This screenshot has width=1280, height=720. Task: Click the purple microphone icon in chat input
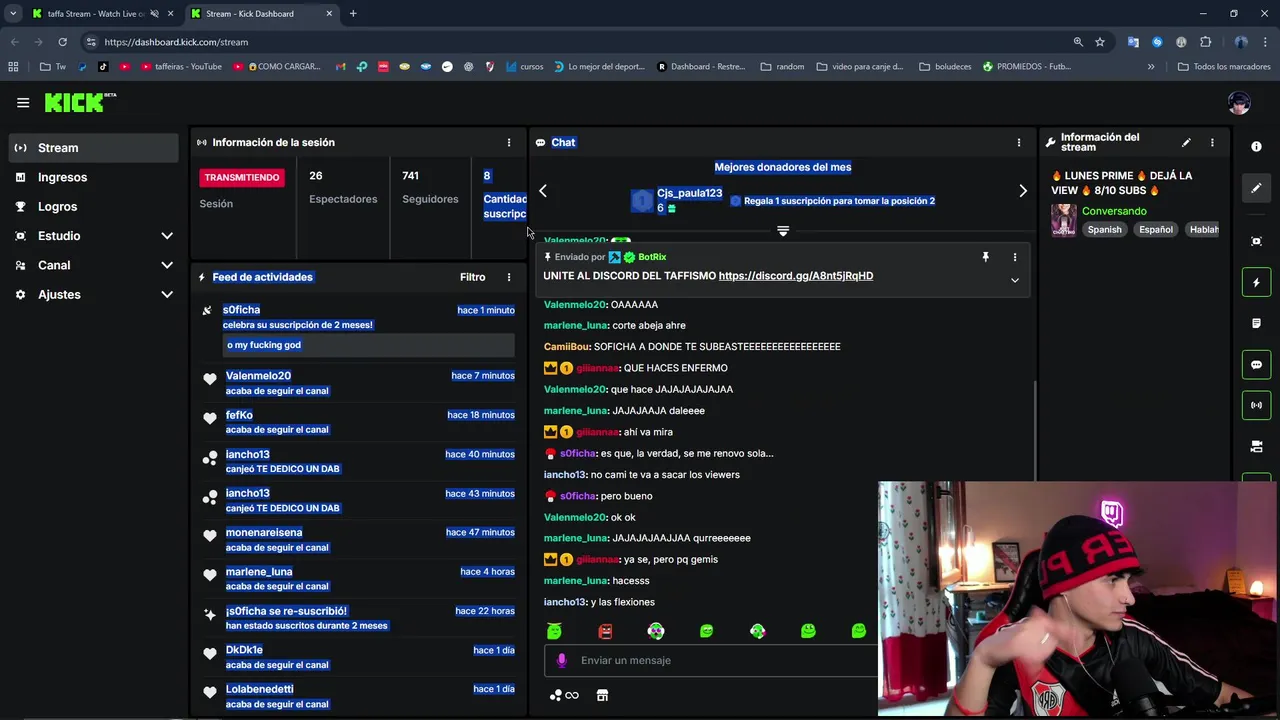(x=561, y=660)
